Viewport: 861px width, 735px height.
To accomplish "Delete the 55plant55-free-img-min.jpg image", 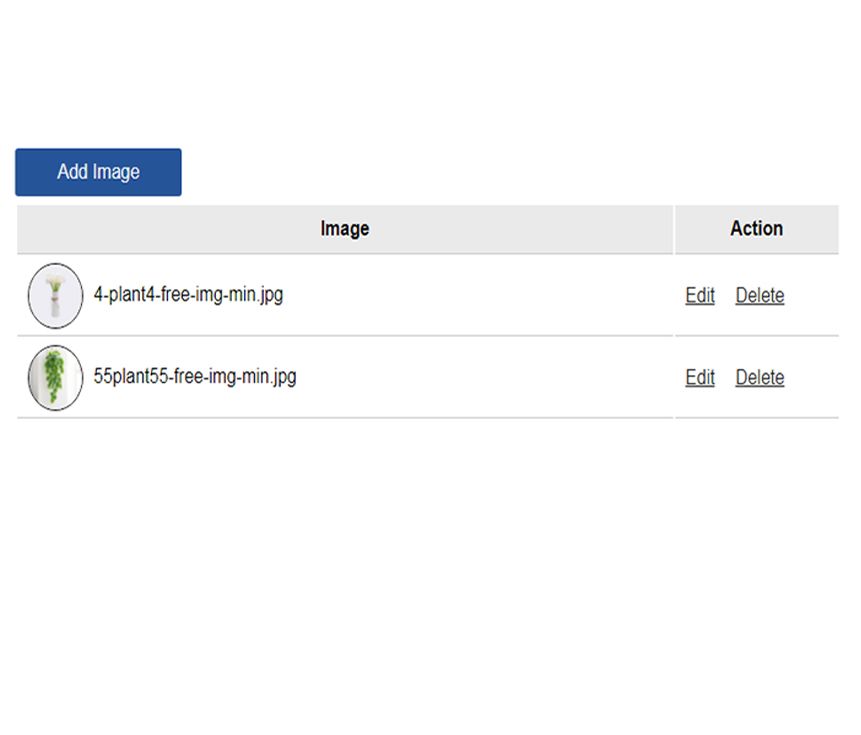I will [x=759, y=378].
